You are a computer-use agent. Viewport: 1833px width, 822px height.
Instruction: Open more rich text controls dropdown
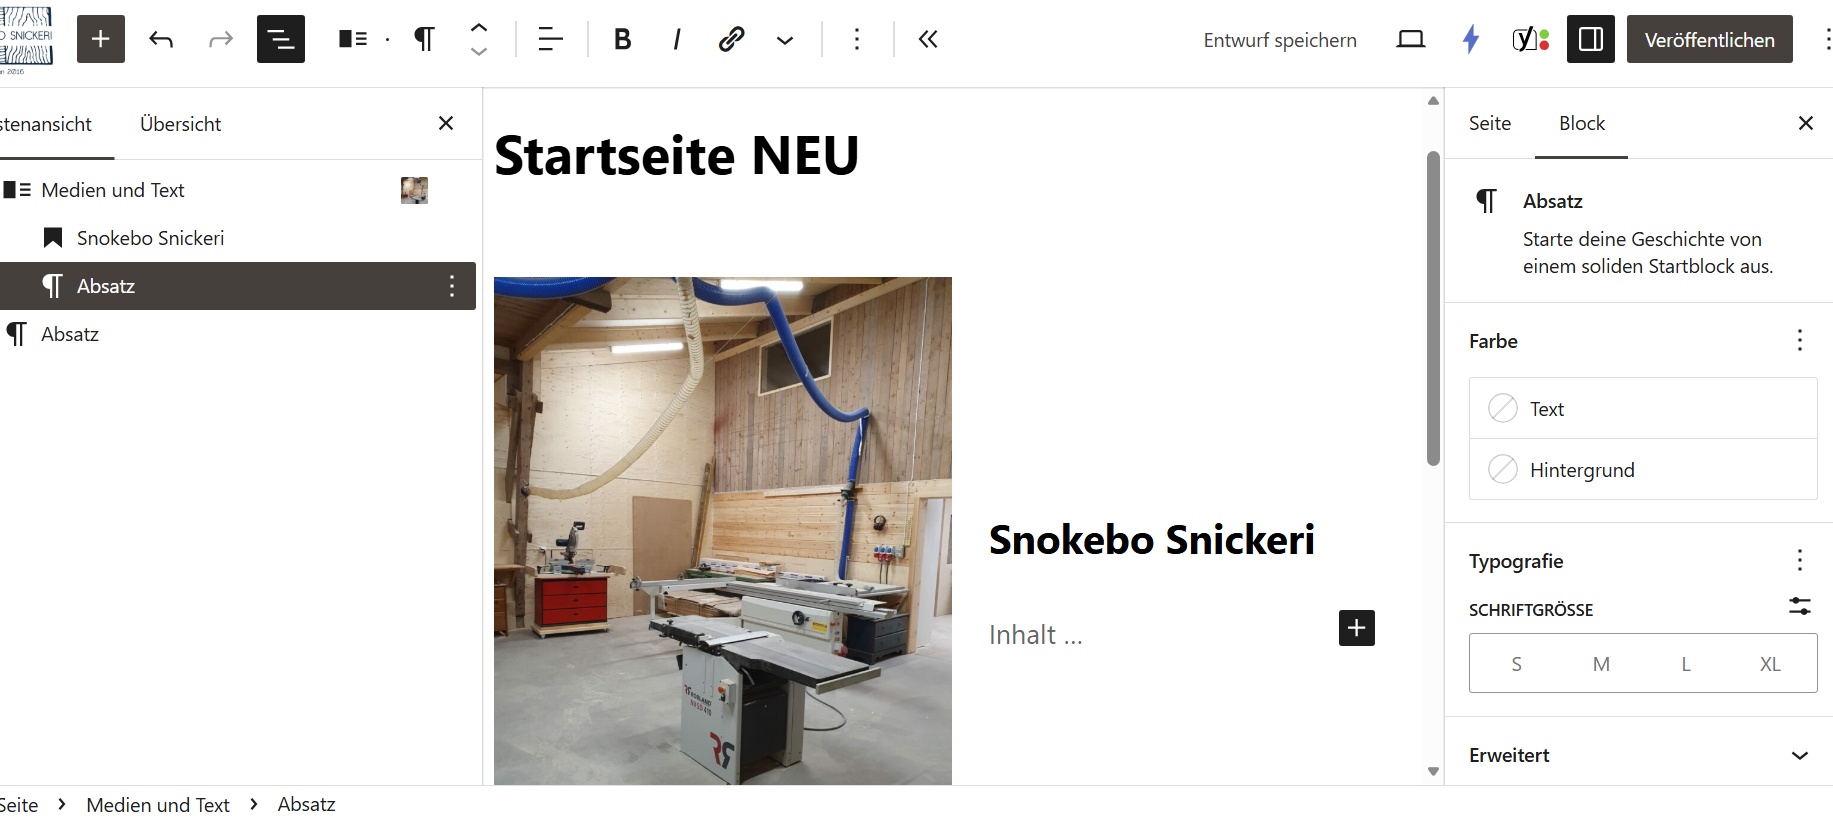[x=785, y=40]
